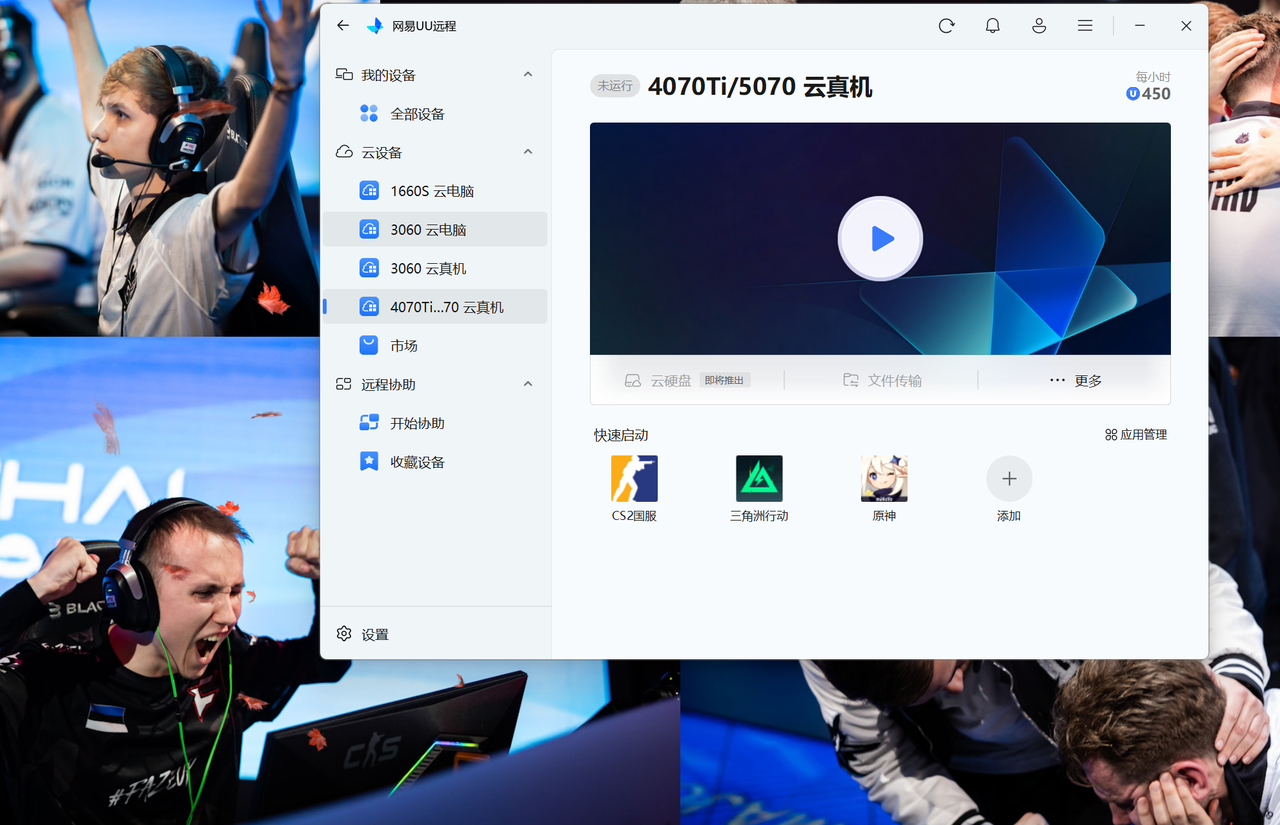Open 应用管理 link
The height and width of the screenshot is (825, 1280).
(1136, 435)
